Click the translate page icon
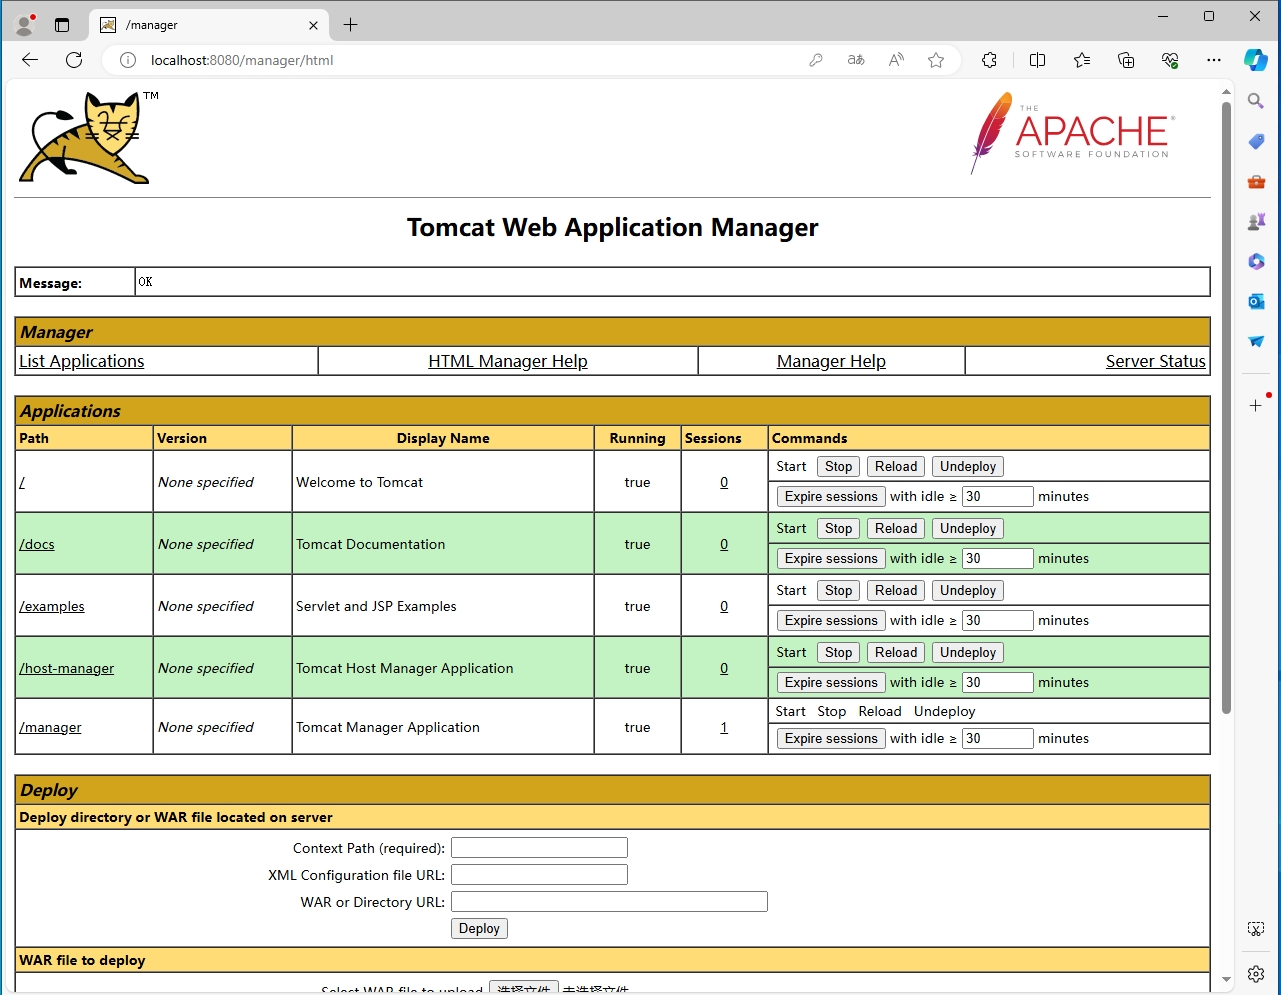 coord(856,60)
